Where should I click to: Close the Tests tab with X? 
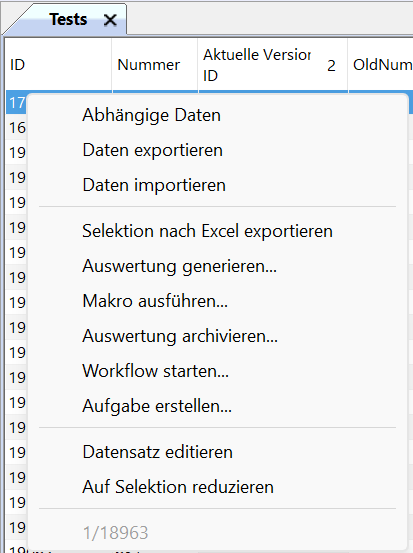click(110, 20)
